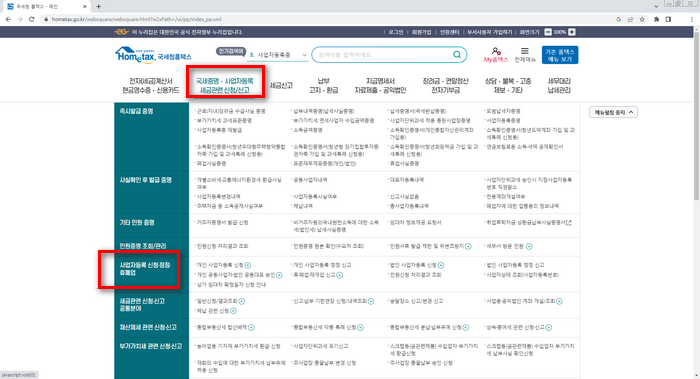The image size is (700, 379).
Task: Expand plus icon beside 법인 사업자등록 신청
Action: 441,265
